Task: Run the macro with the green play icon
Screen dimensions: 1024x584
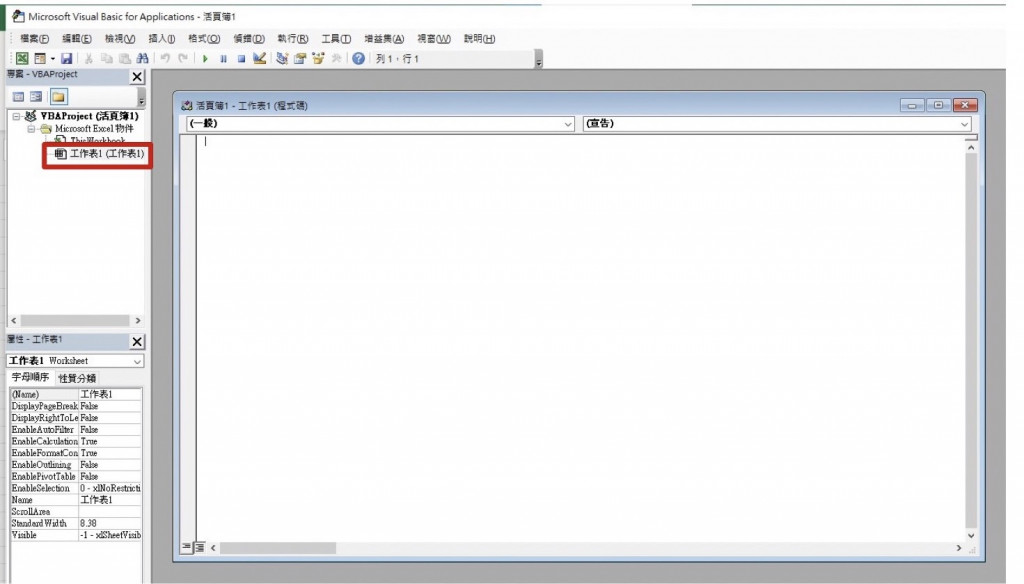Action: click(x=205, y=59)
